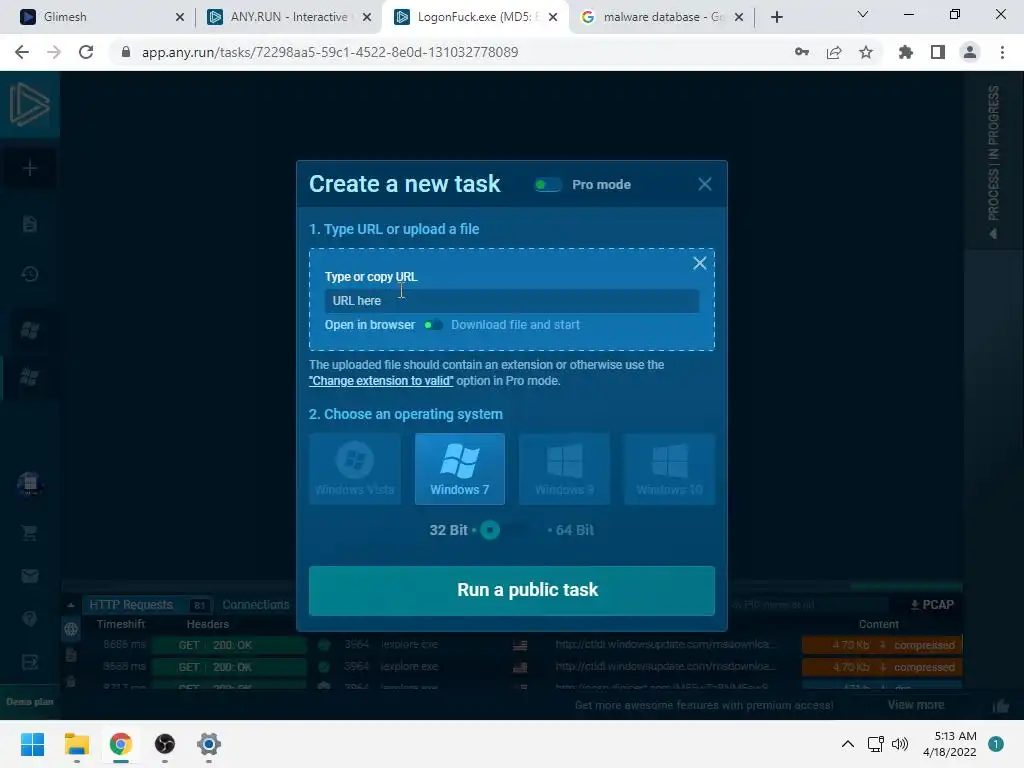Open the shopping cart icon in sidebar

pos(29,532)
